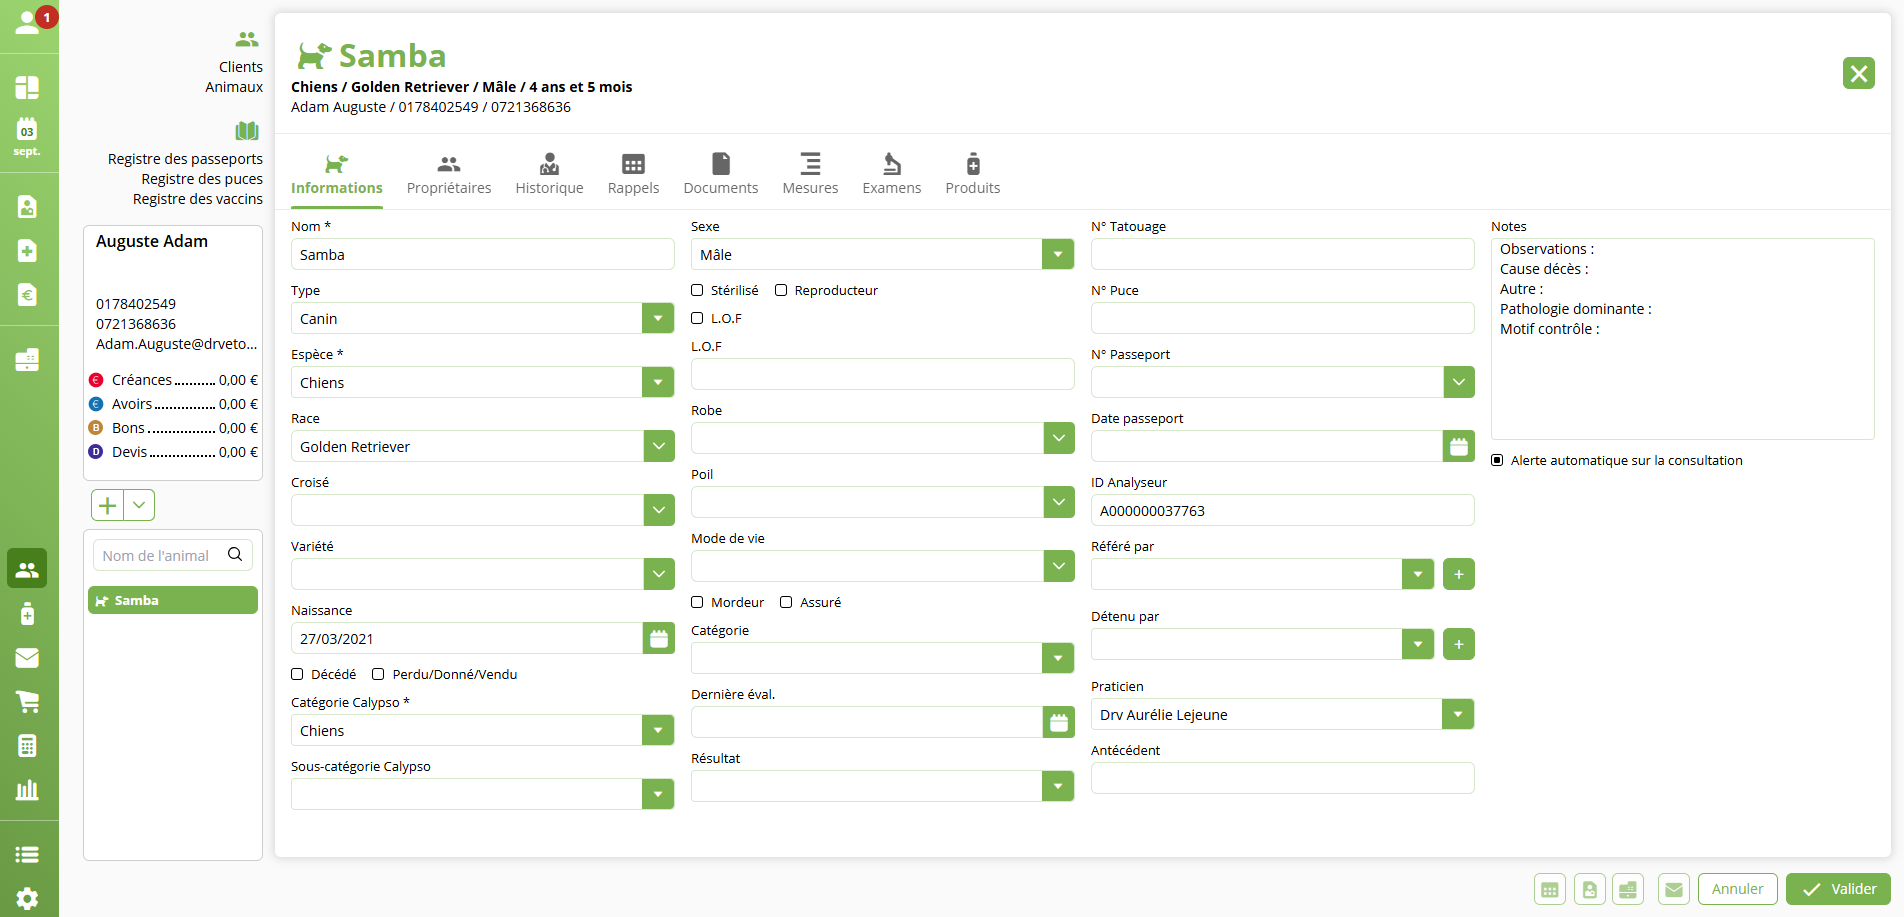Open the Rappels tab
Image resolution: width=1904 pixels, height=917 pixels.
[633, 174]
